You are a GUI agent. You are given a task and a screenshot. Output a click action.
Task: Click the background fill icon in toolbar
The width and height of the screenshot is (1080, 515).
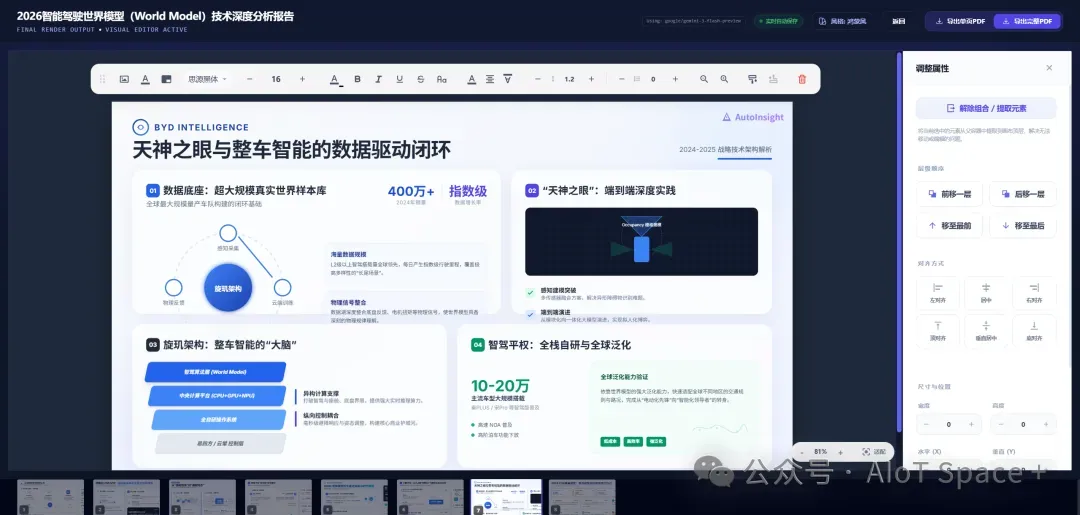point(166,79)
